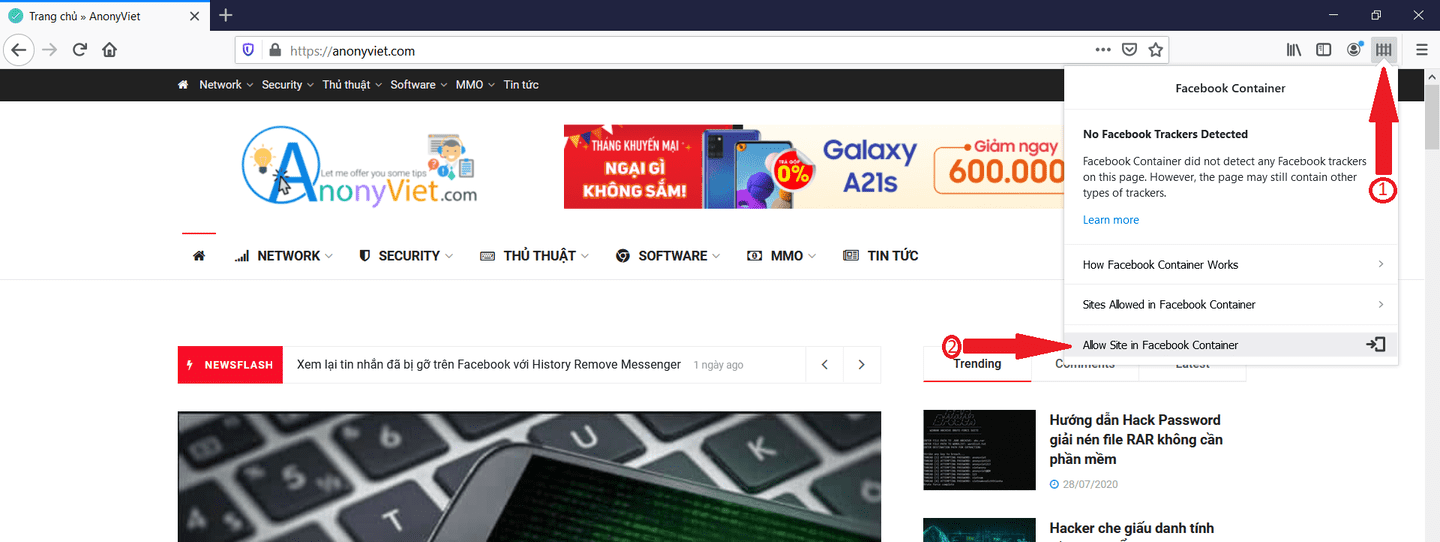The image size is (1440, 542).
Task: Click the AnonyViet tab favicon
Action: point(16,16)
